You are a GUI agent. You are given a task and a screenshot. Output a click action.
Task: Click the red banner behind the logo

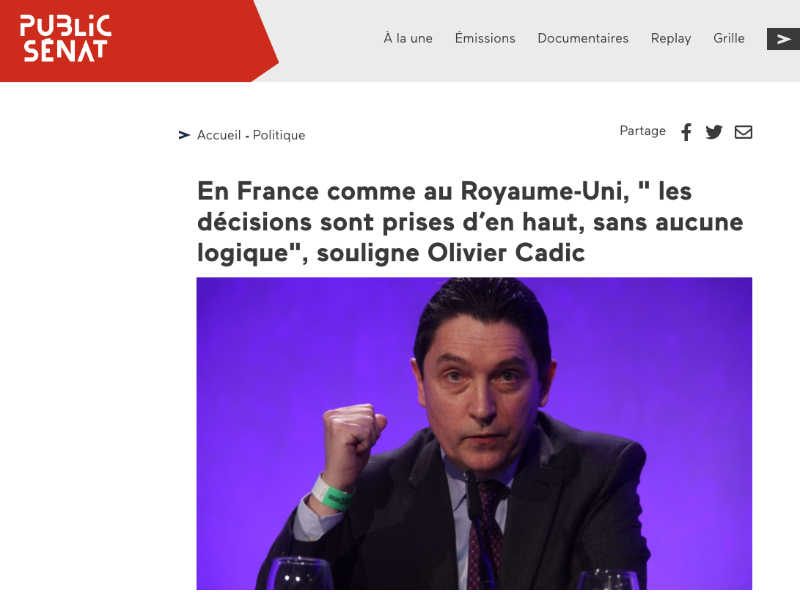click(x=139, y=41)
